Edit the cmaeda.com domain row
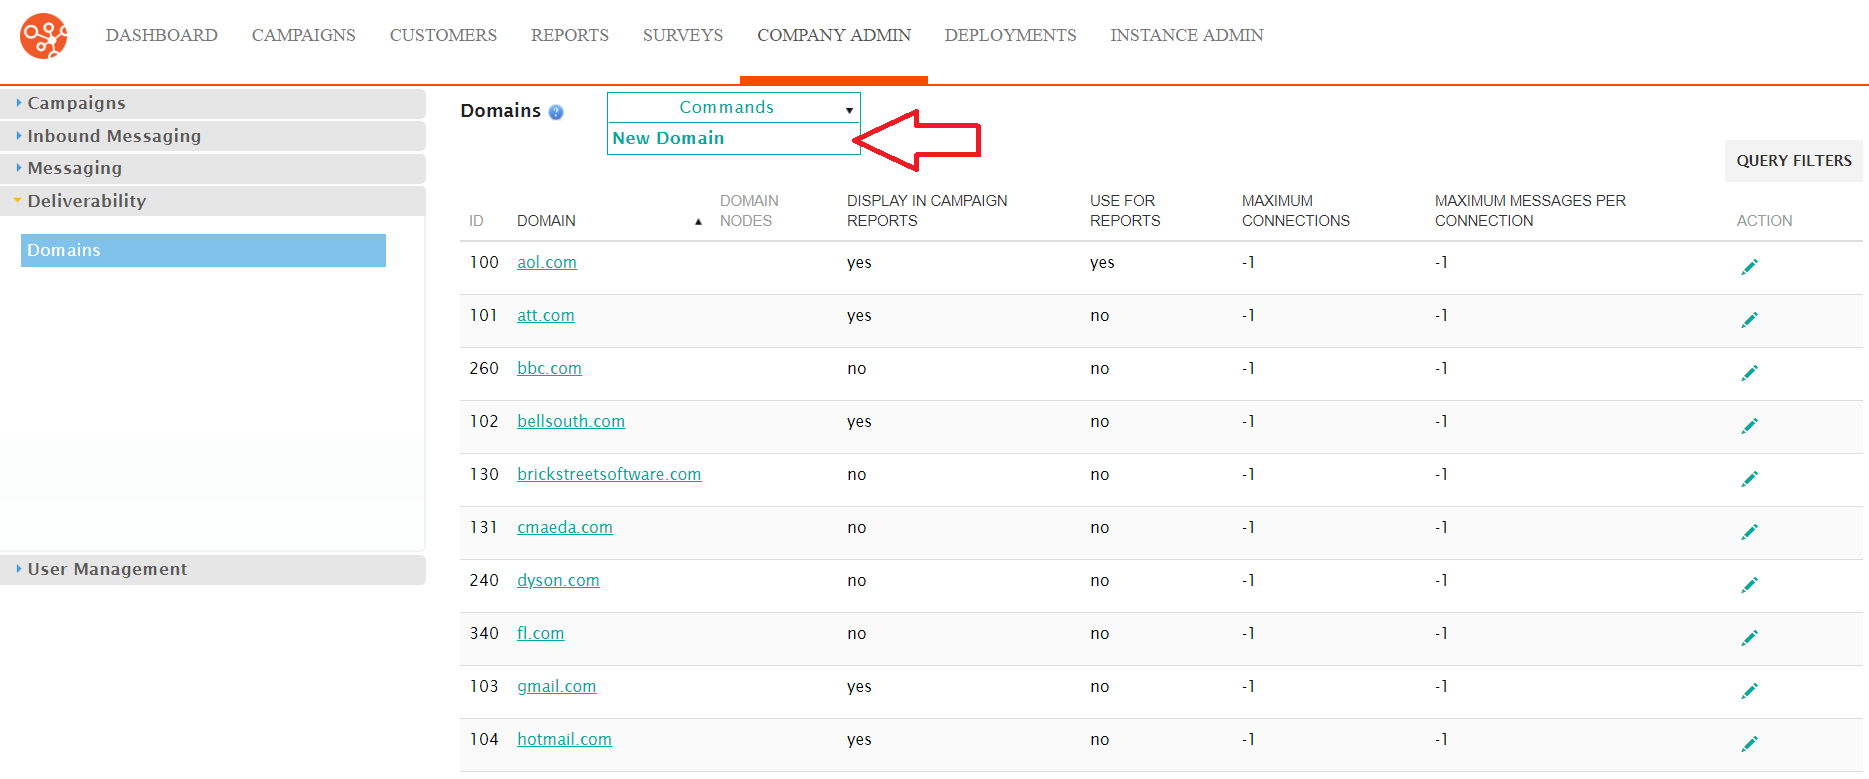1869x779 pixels. pos(1749,531)
